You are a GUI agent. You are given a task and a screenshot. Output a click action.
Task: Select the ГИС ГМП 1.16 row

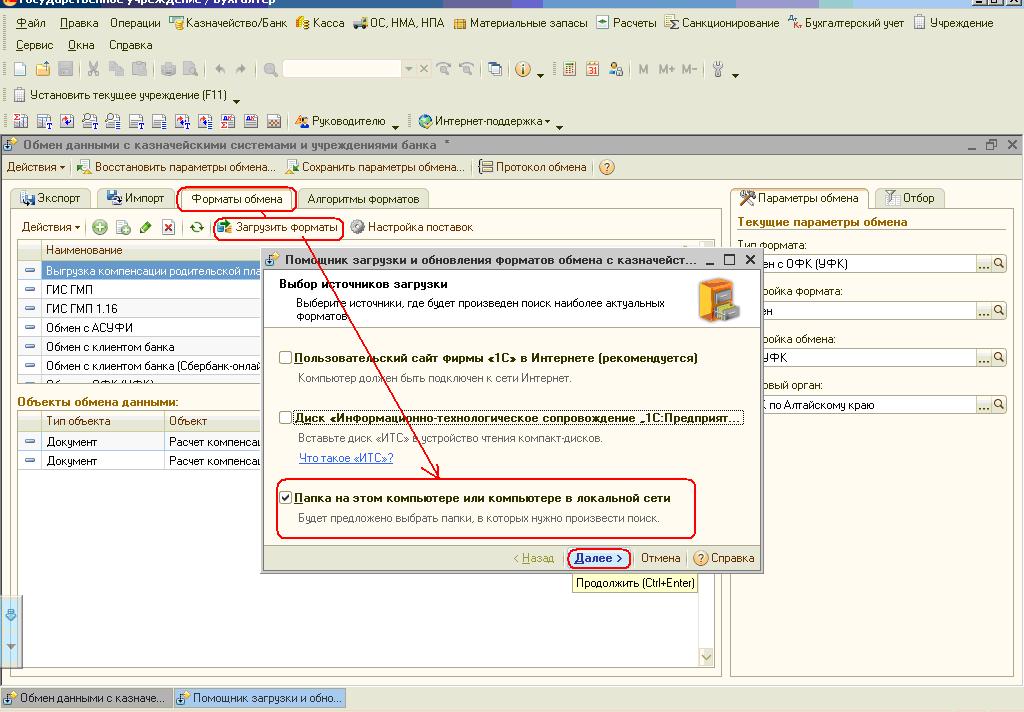(x=82, y=309)
